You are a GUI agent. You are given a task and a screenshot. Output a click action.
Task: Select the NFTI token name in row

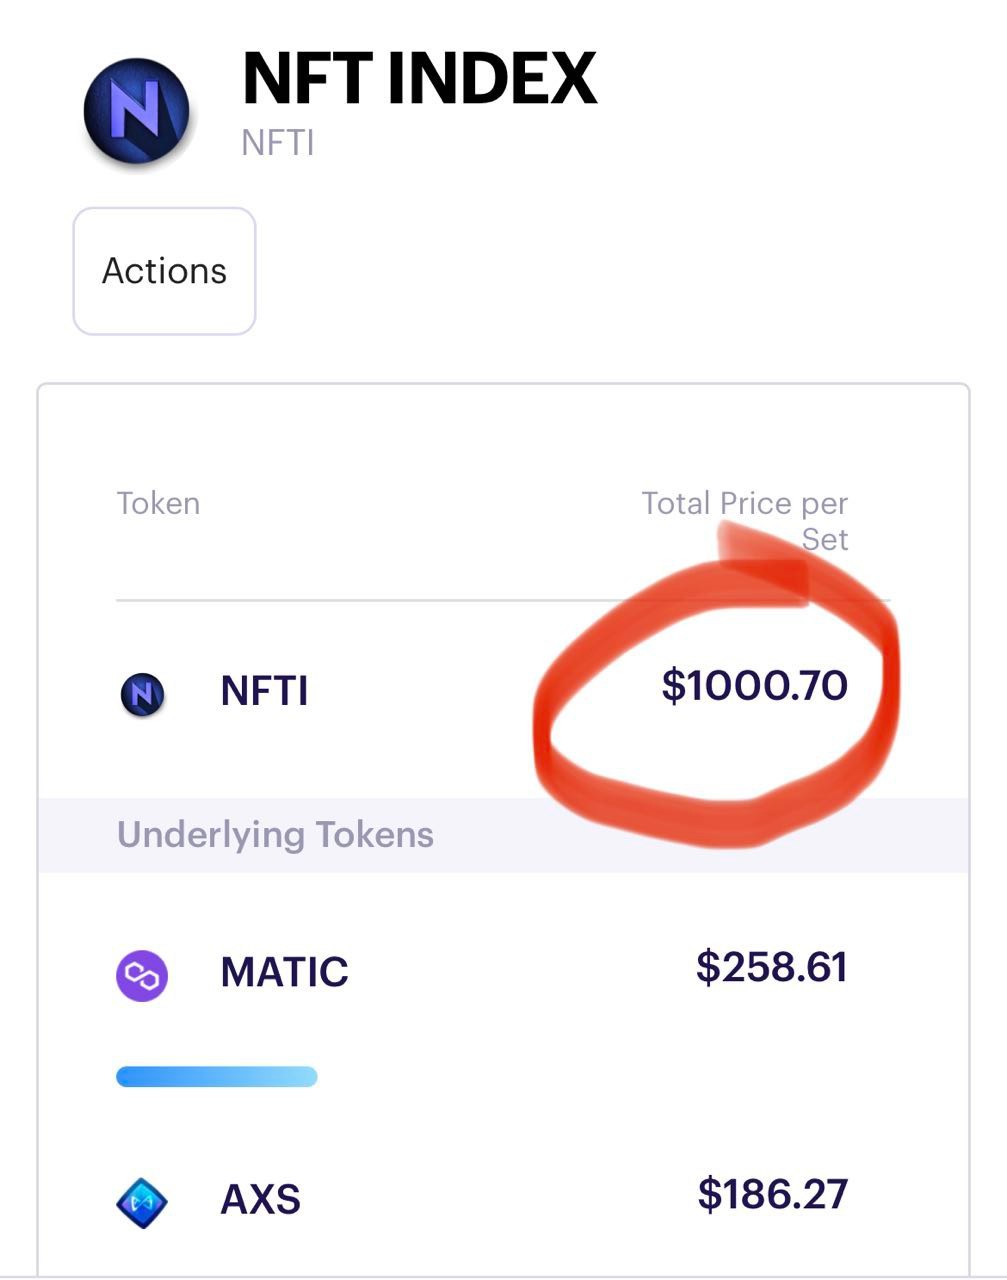[264, 691]
